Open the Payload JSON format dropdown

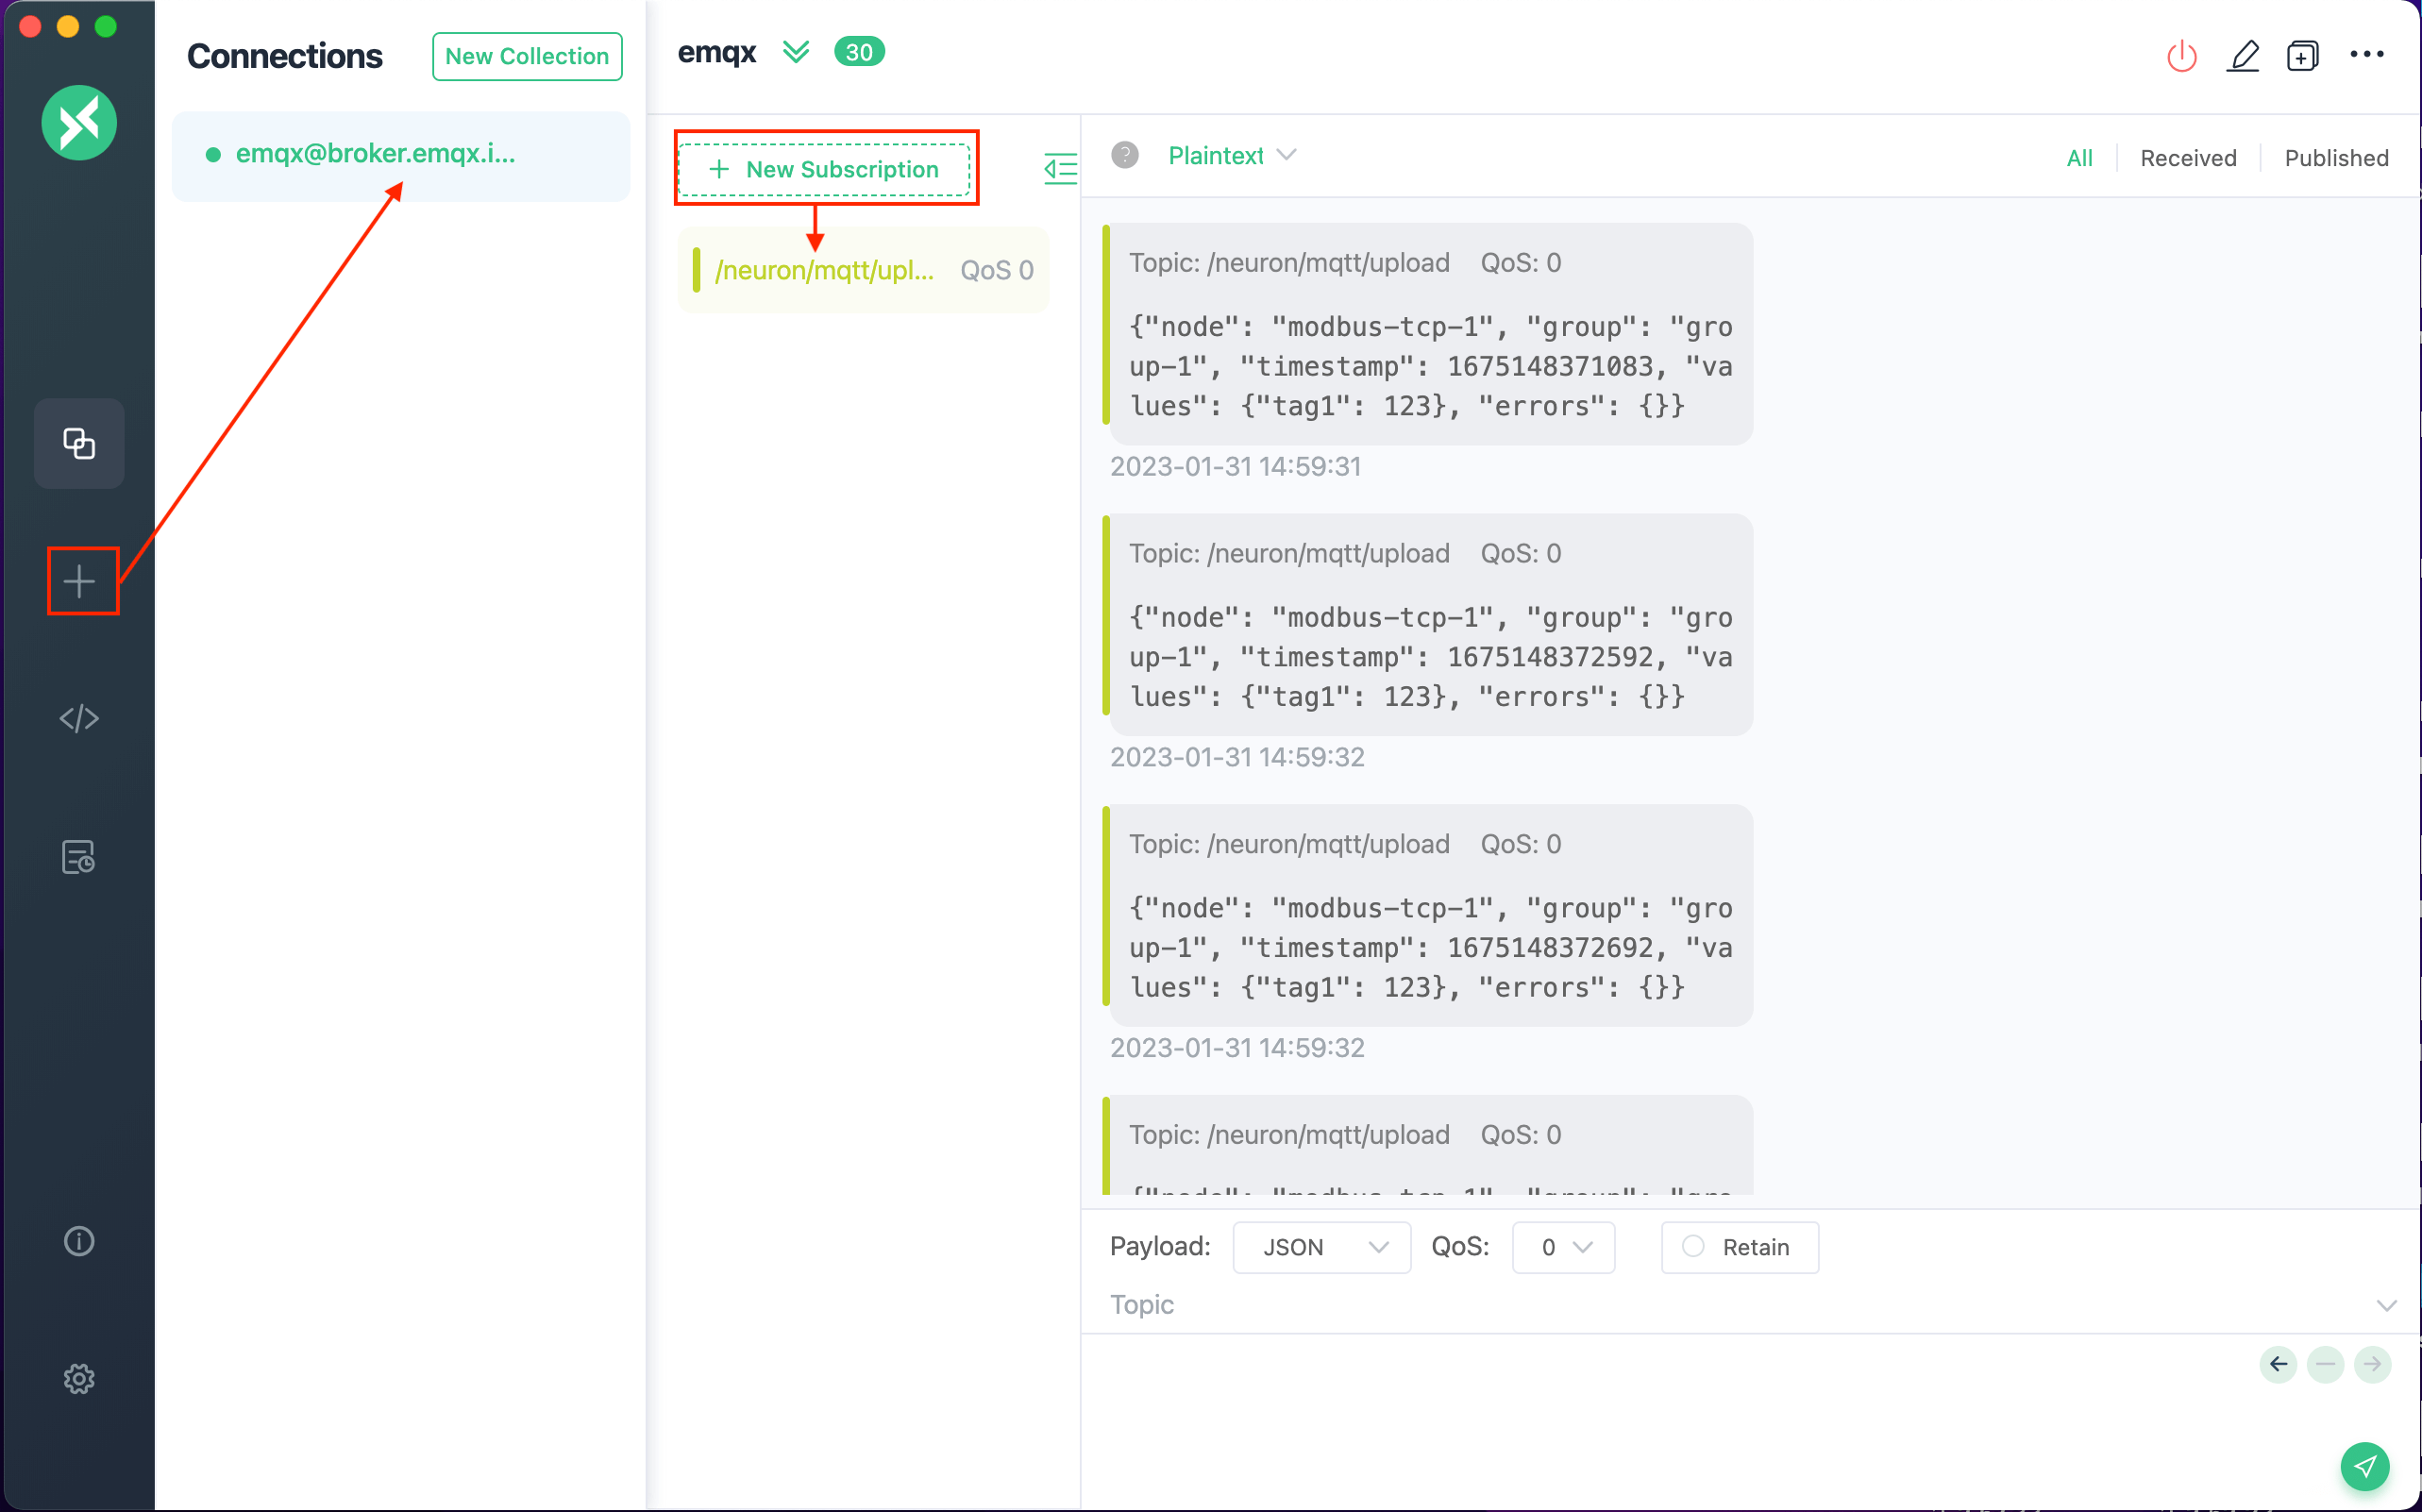click(1321, 1247)
